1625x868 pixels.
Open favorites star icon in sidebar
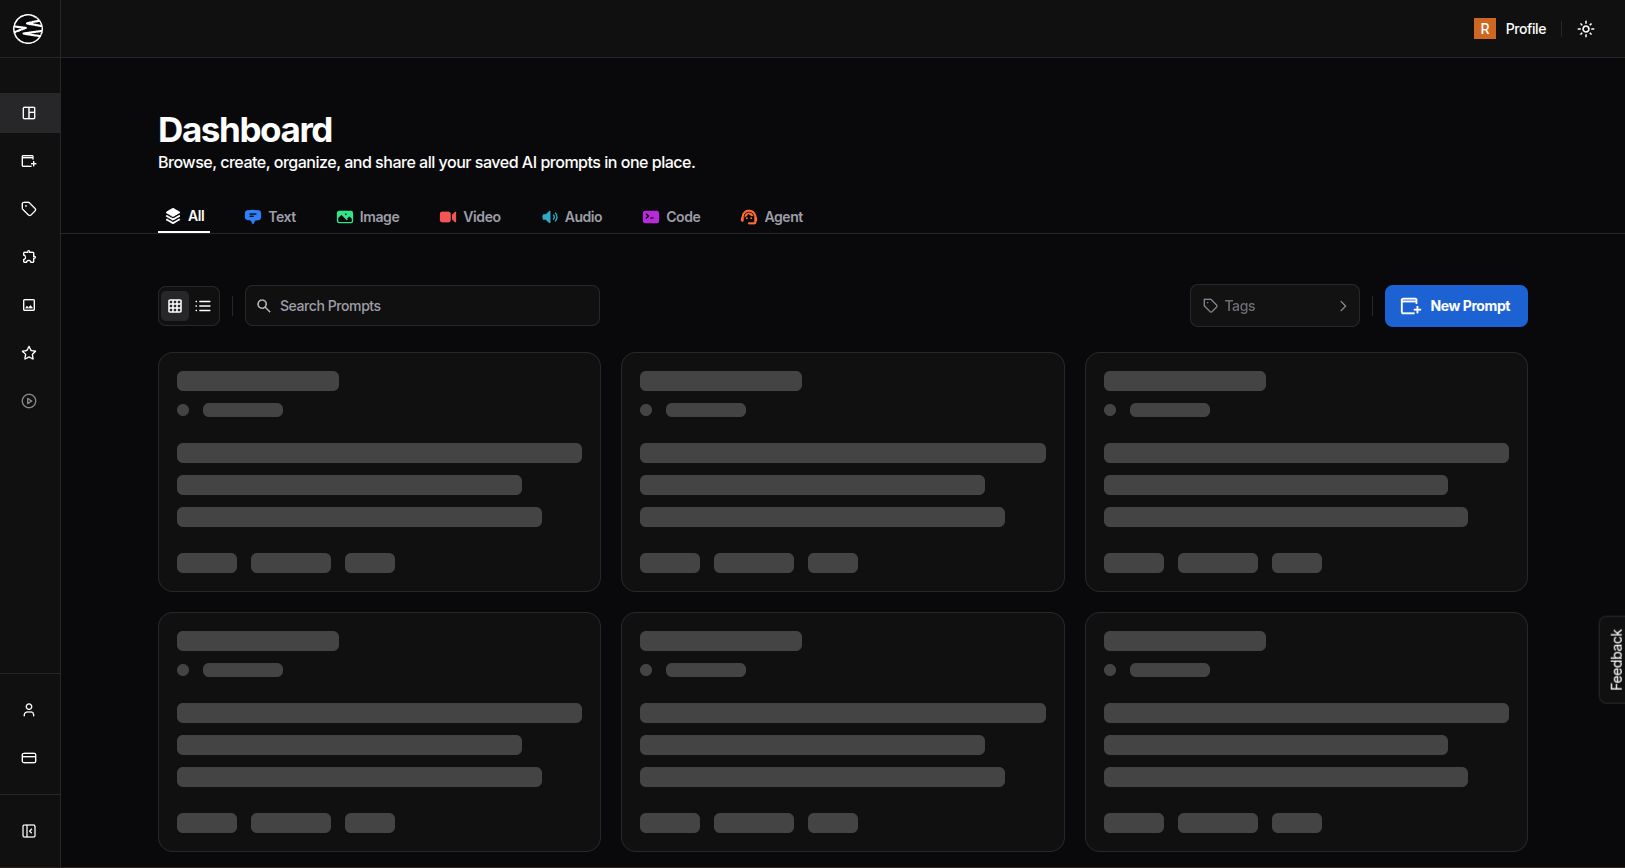pos(29,353)
